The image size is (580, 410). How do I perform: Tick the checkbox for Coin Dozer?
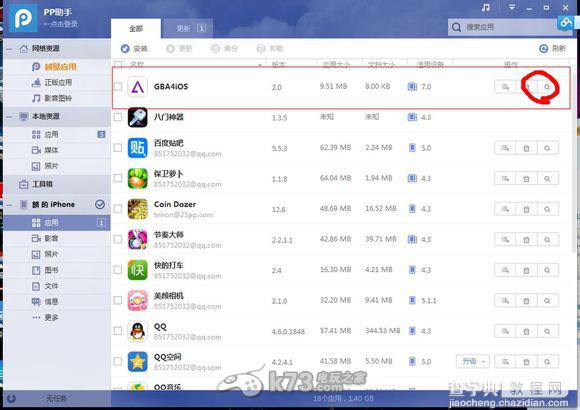coord(118,209)
